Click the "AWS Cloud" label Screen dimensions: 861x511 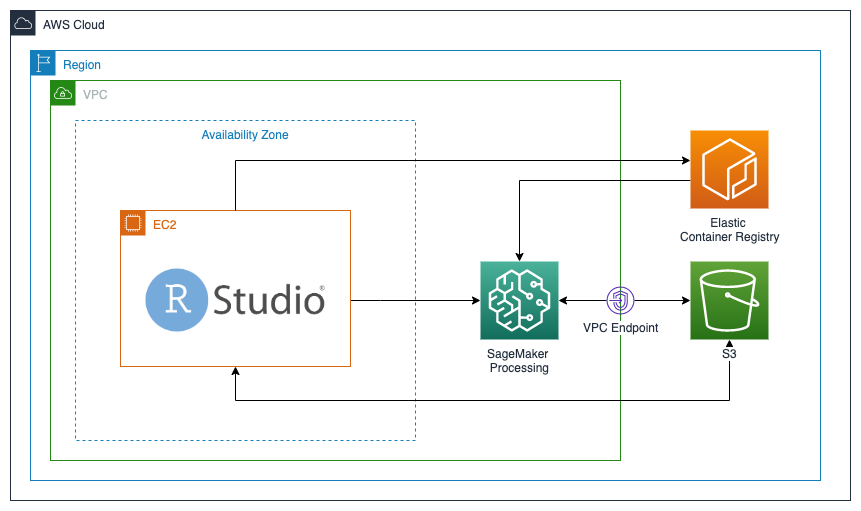(x=74, y=25)
